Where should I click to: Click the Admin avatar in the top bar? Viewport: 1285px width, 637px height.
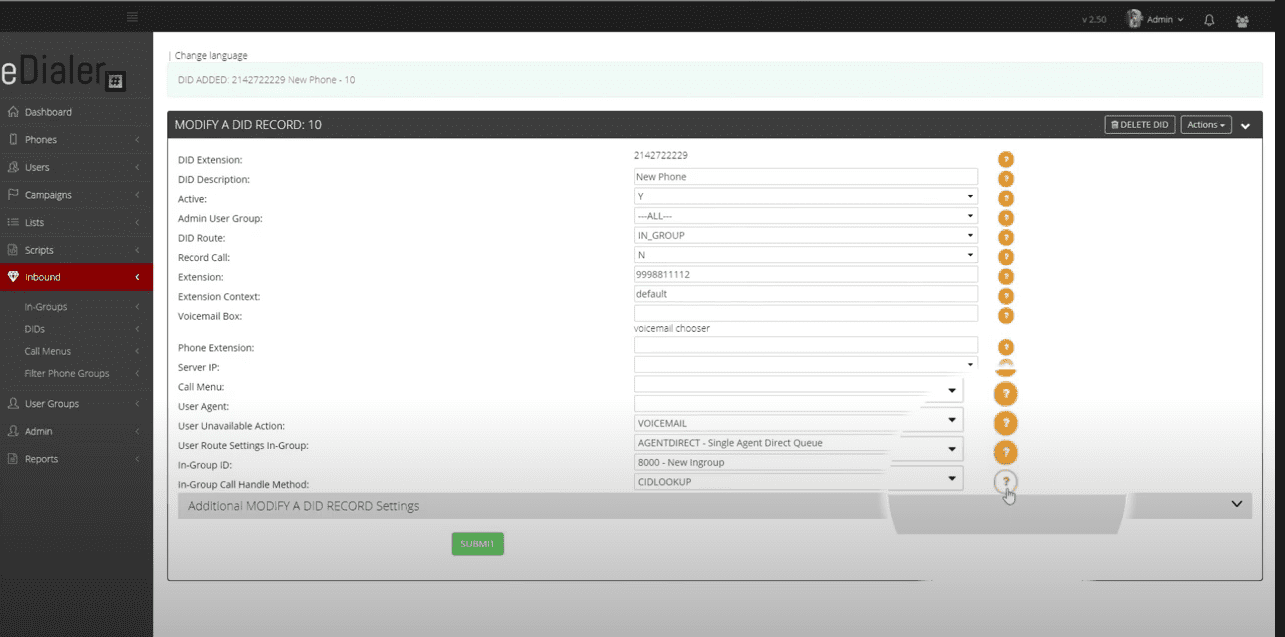(x=1134, y=19)
